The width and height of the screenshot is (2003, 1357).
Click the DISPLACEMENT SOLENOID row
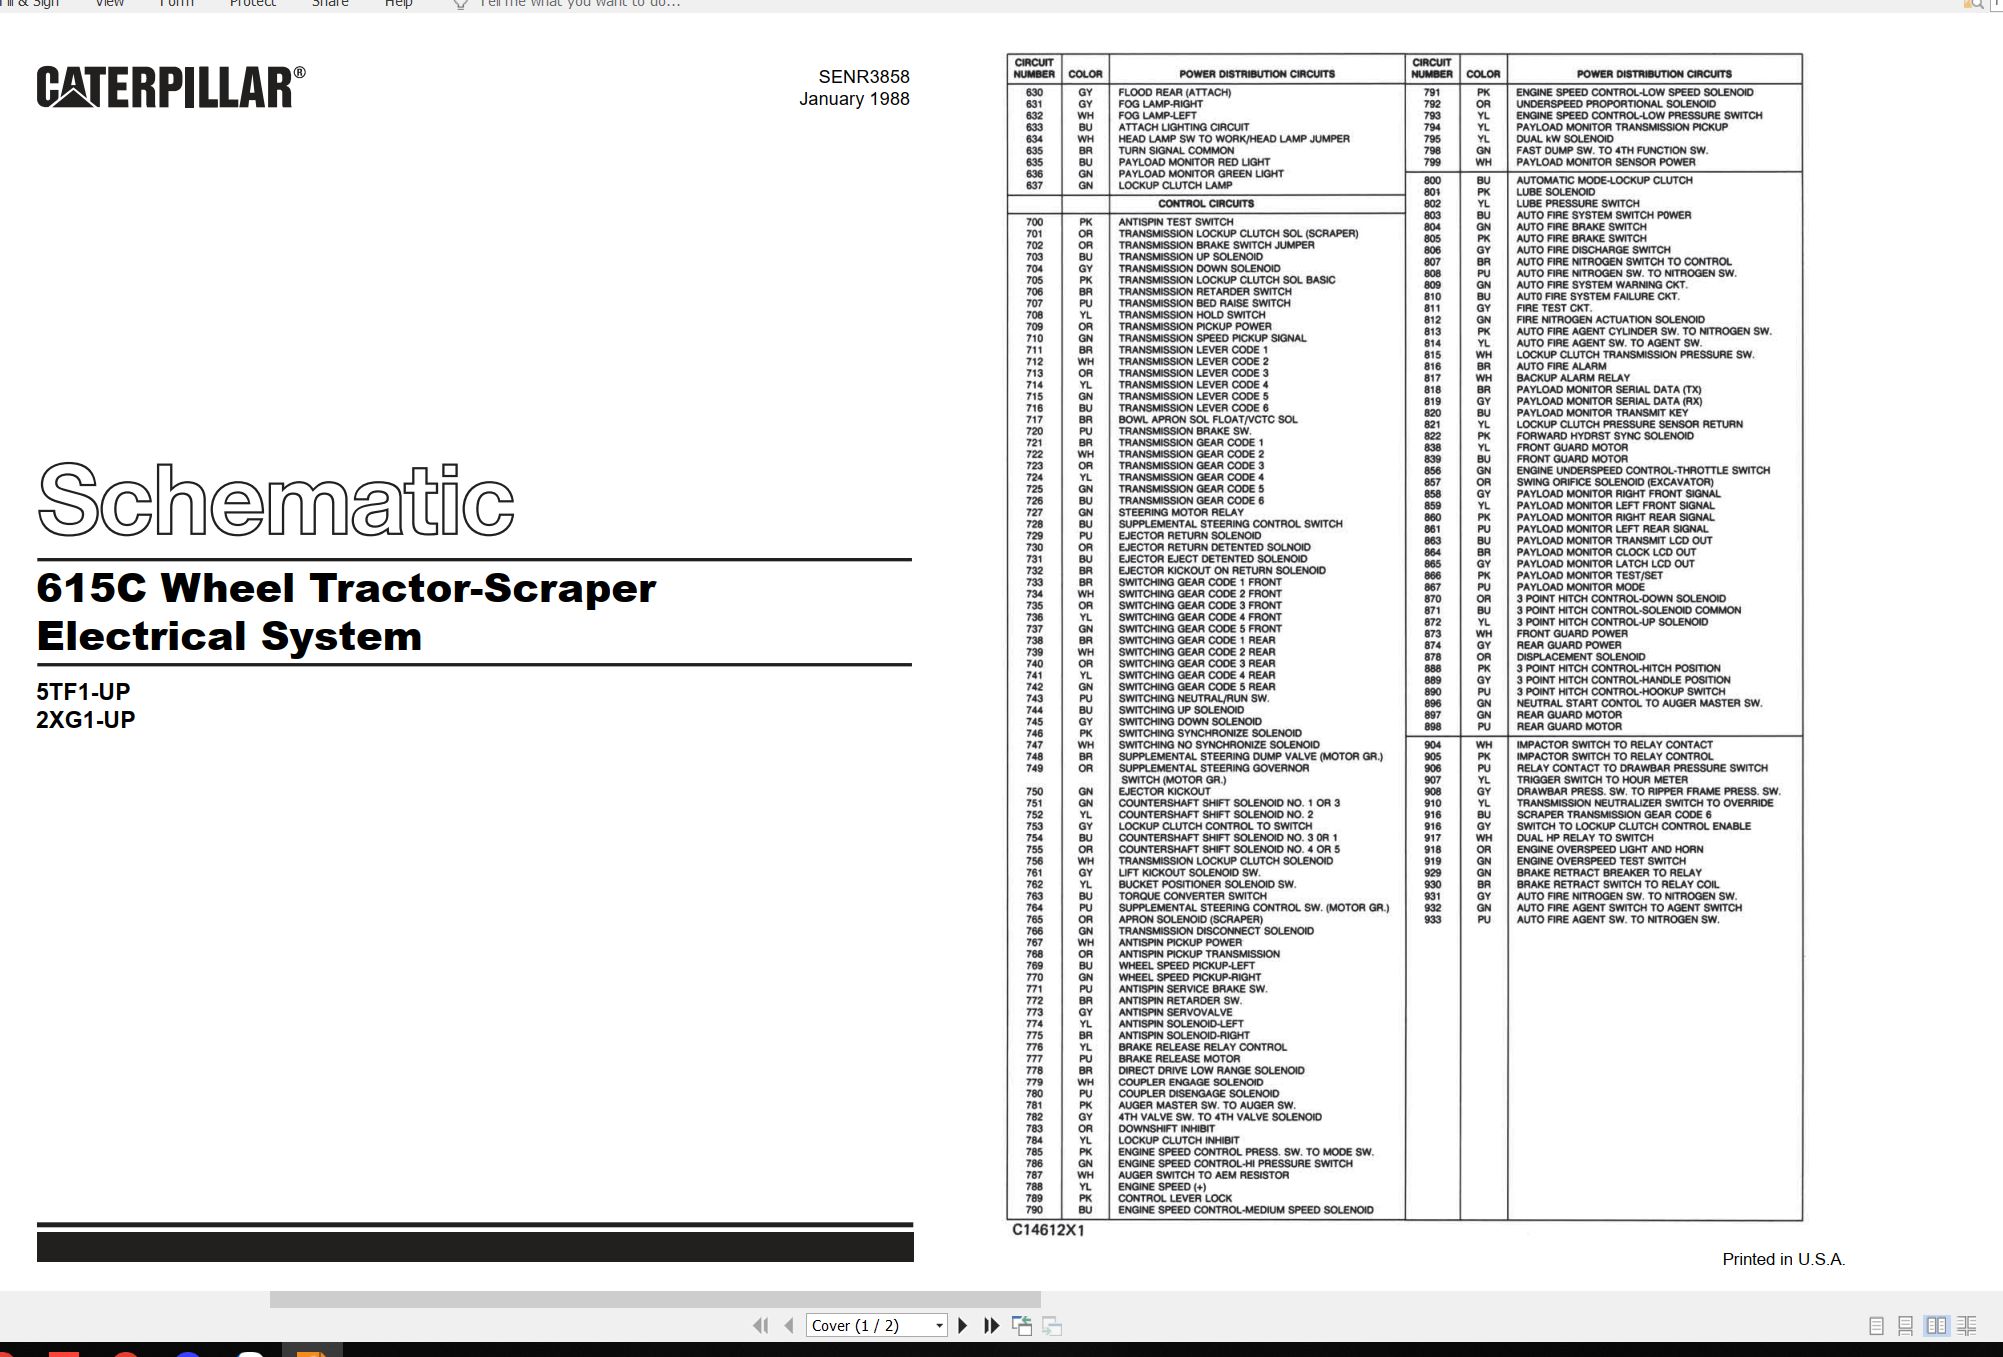click(x=1603, y=657)
